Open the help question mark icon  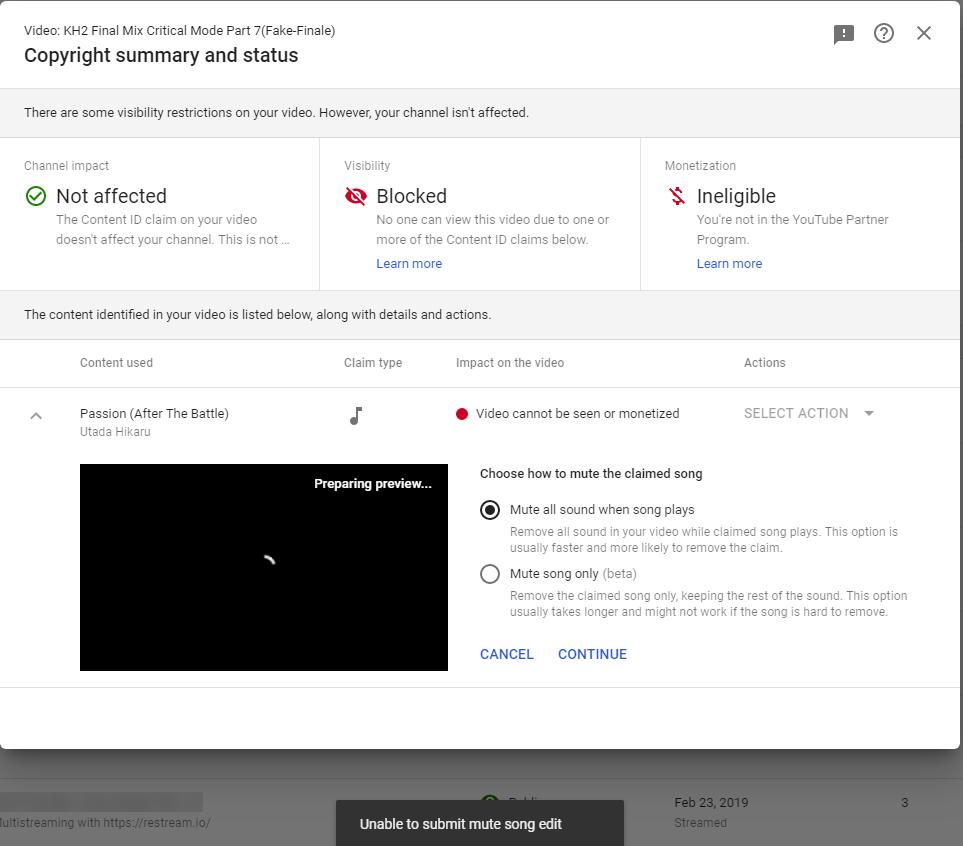pos(883,33)
